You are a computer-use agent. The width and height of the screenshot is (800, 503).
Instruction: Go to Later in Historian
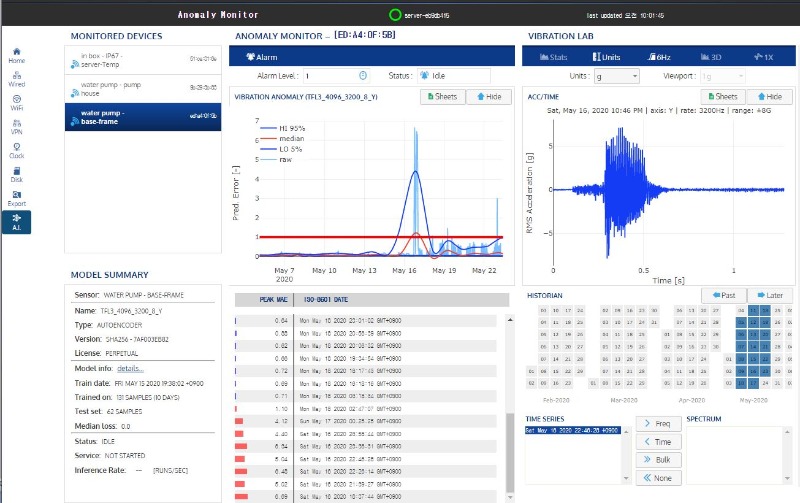click(x=770, y=295)
